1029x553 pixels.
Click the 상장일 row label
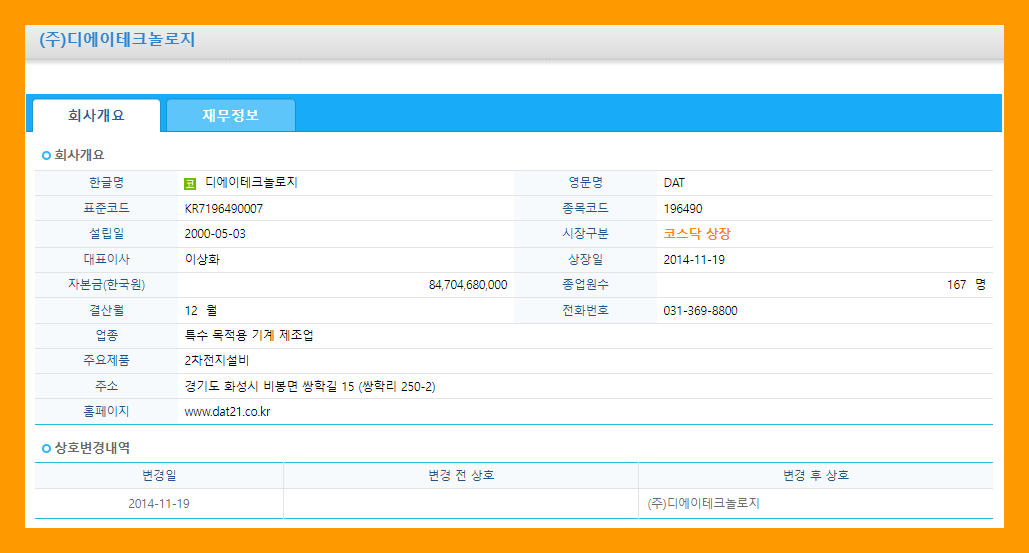585,259
